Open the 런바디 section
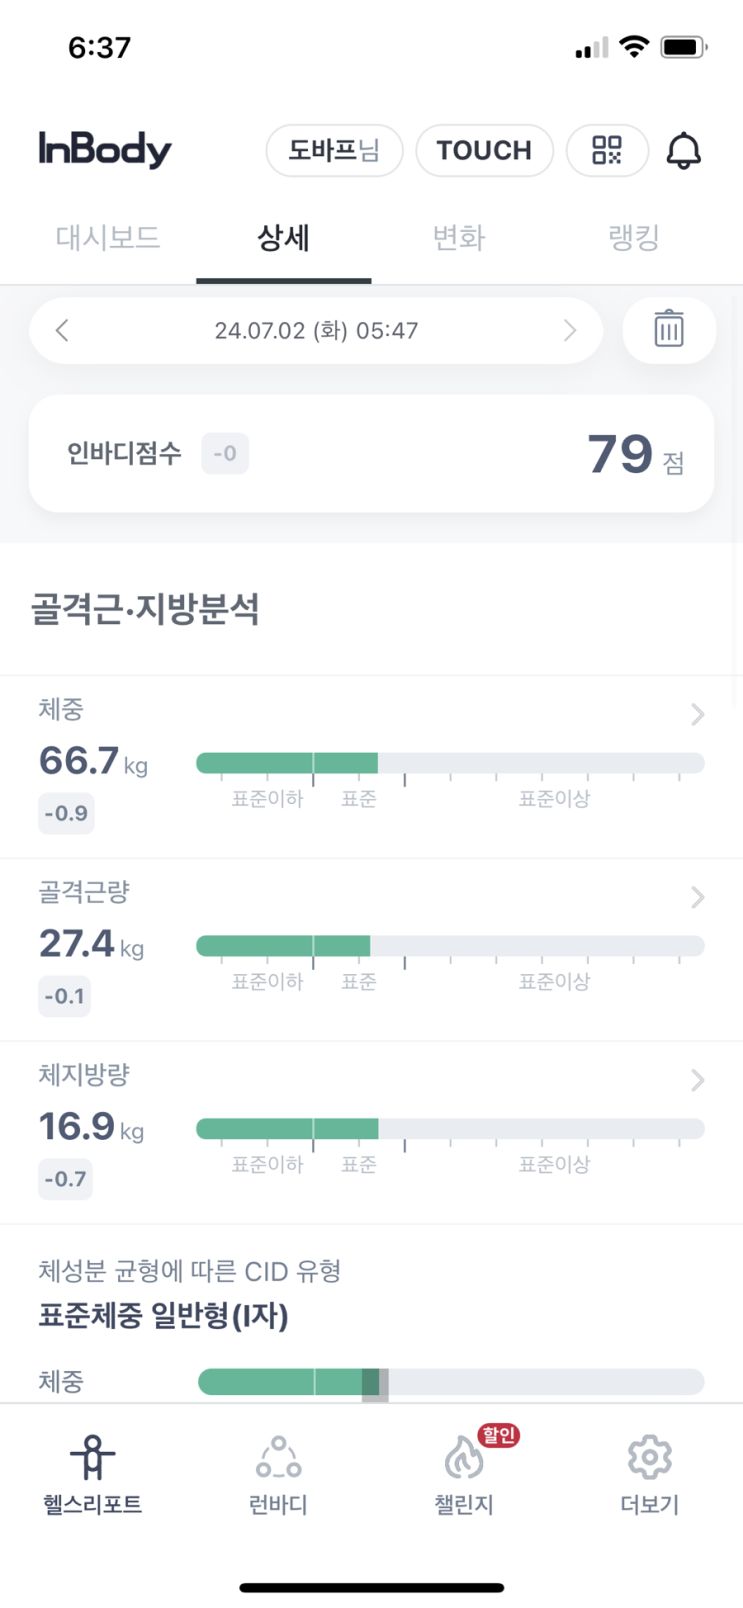This screenshot has height=1608, width=743. [278, 1460]
